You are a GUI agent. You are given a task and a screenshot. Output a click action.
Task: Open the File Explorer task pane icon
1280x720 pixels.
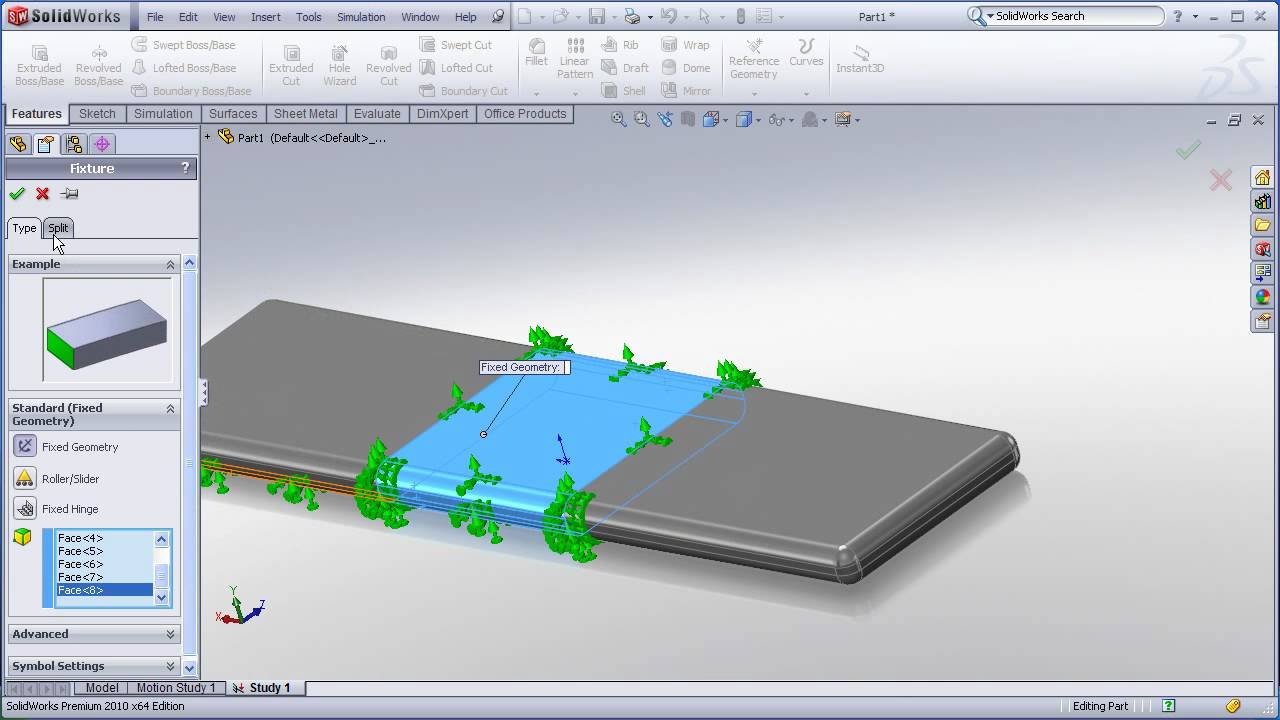click(1262, 225)
